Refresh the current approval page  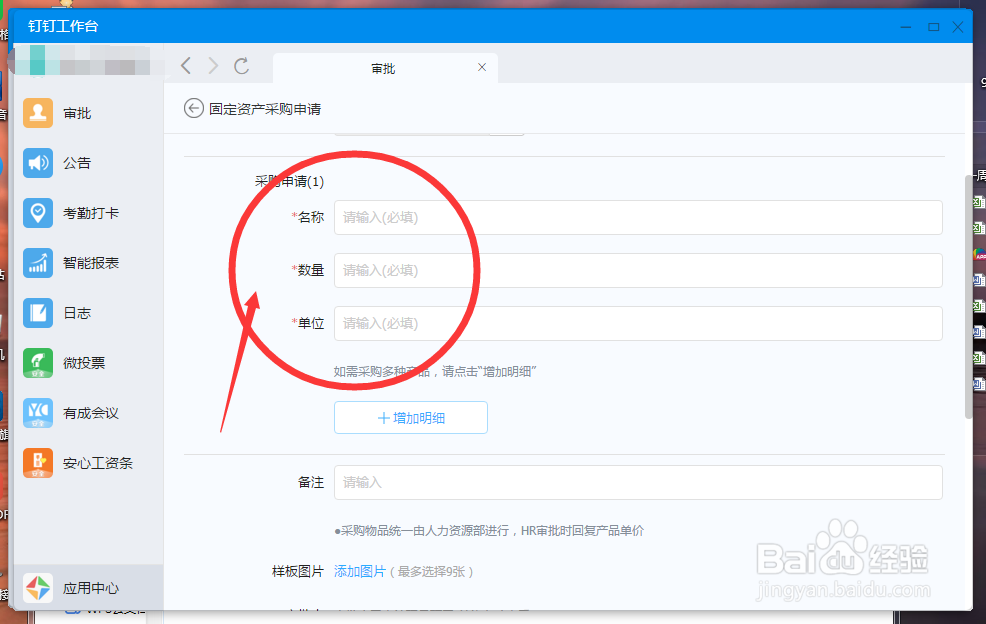[x=242, y=66]
